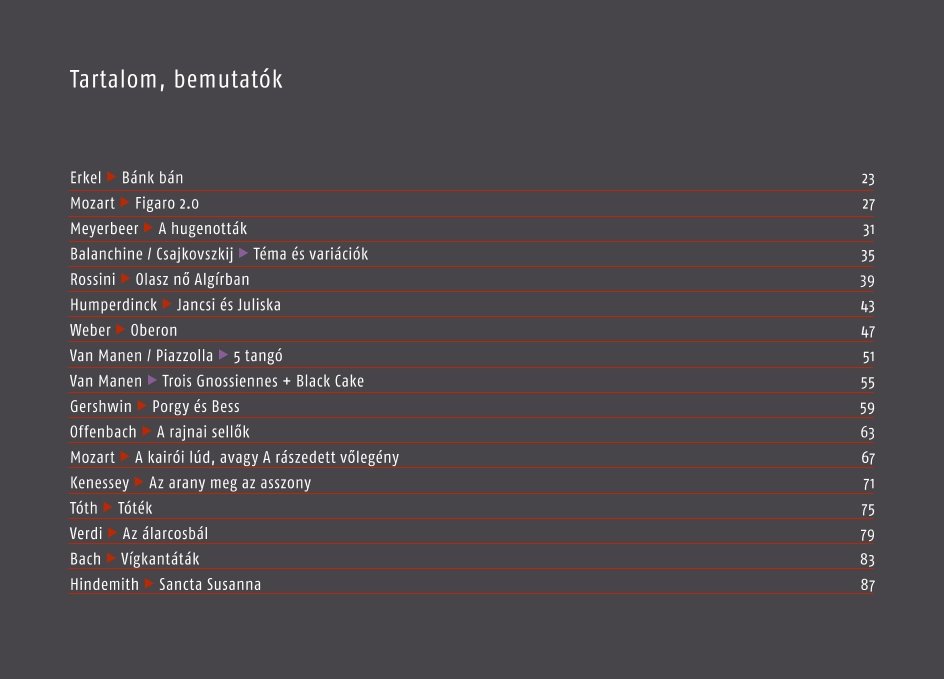Click the red arrow after Meyerbeer

148,228
